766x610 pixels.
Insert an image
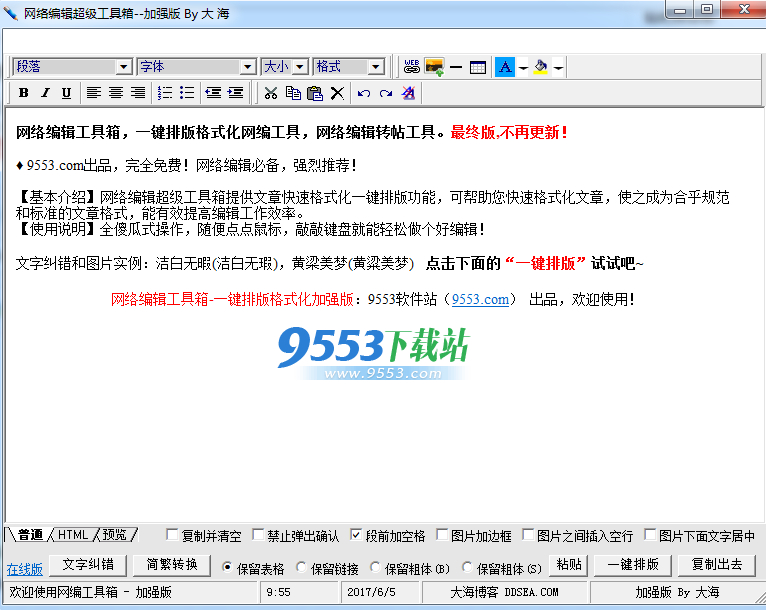[x=434, y=67]
